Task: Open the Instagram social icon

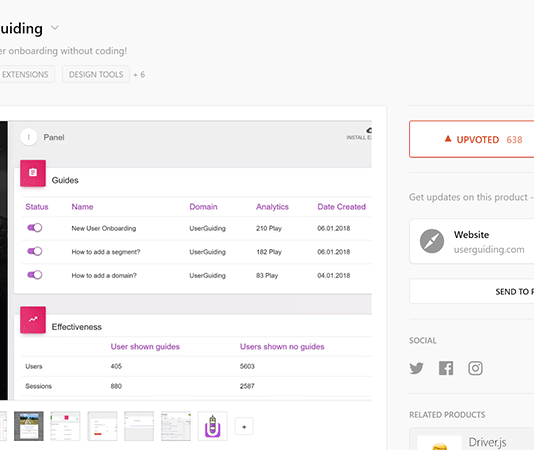Action: 475,368
